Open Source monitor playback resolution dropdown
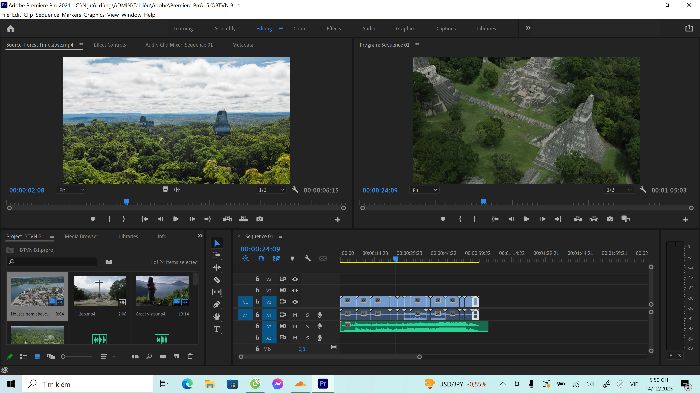 coord(271,190)
